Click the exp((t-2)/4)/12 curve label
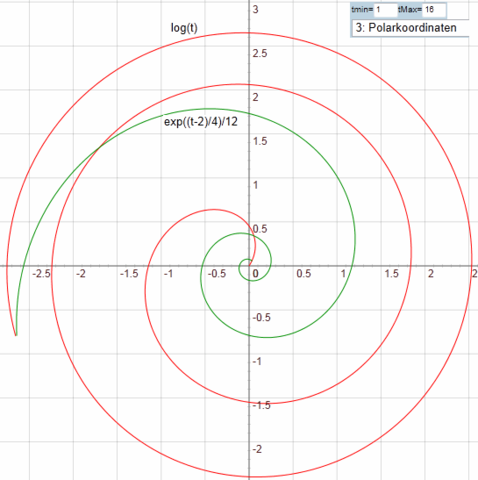478x480 pixels. (x=201, y=122)
